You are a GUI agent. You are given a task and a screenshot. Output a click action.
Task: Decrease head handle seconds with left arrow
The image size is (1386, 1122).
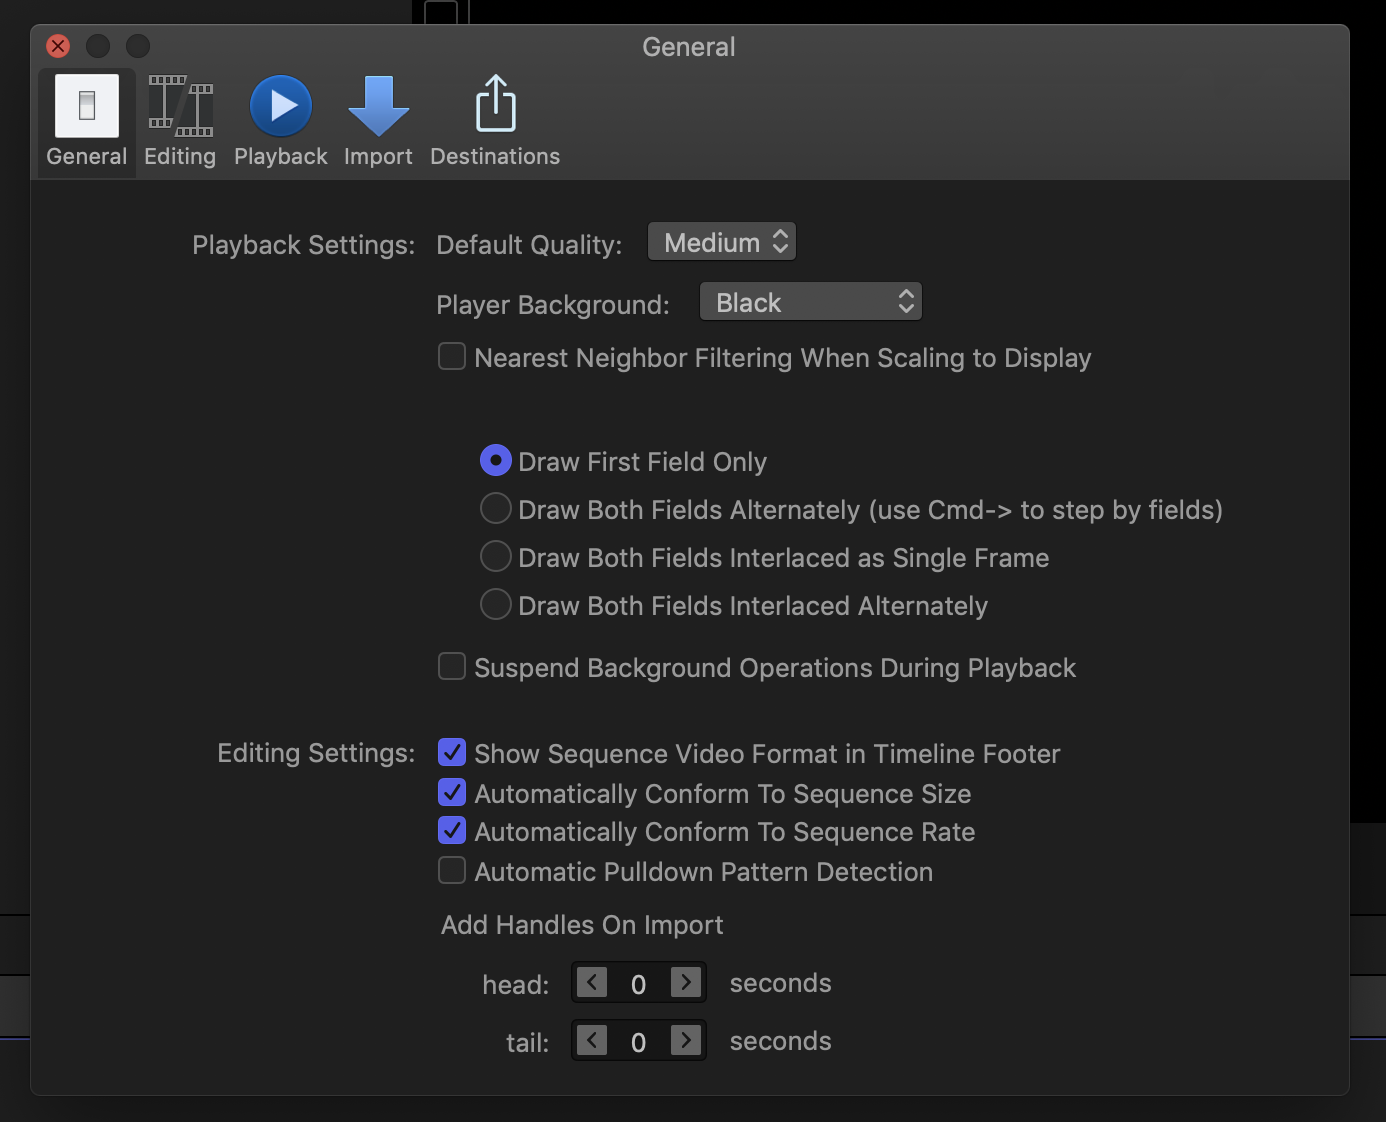click(x=592, y=983)
